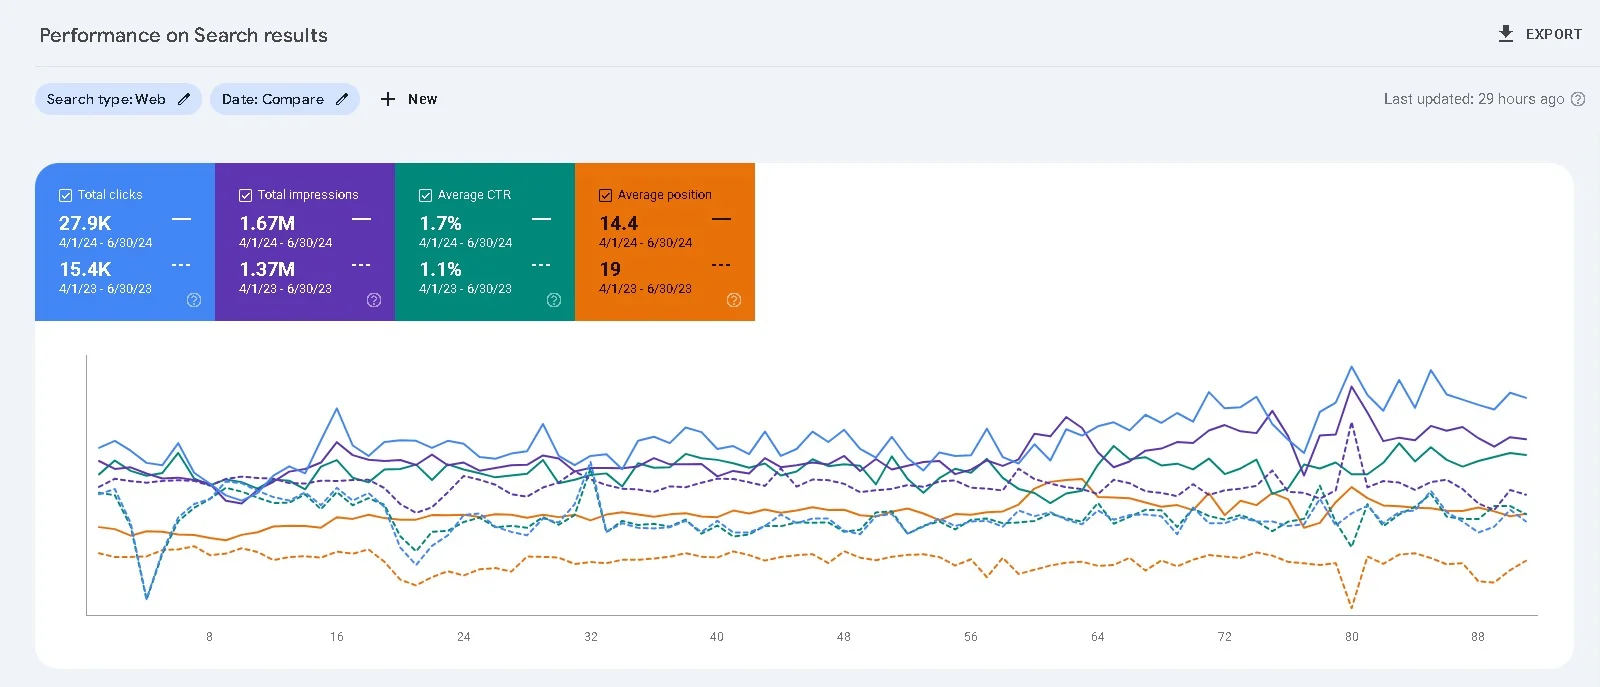Open help icon on Average position card
The height and width of the screenshot is (687, 1600).
[734, 300]
